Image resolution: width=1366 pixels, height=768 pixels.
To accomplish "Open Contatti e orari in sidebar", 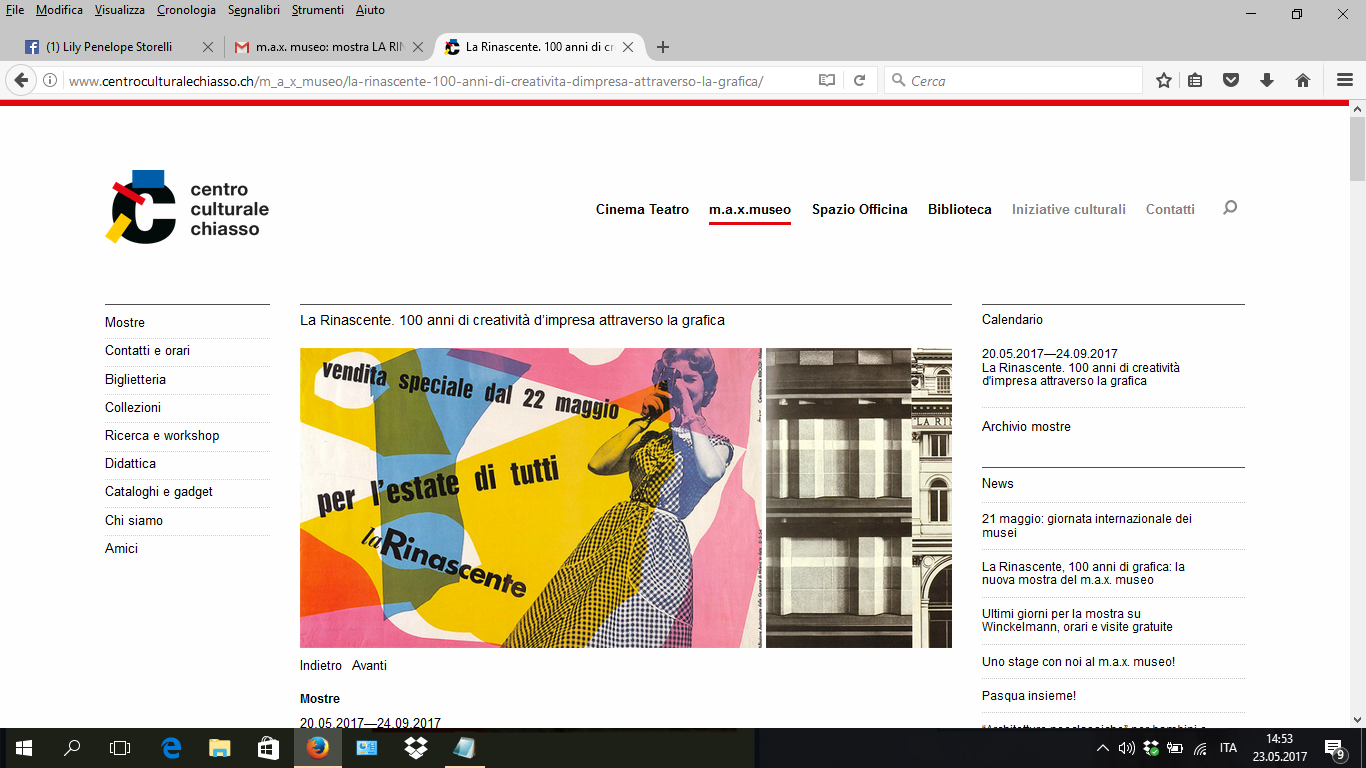I will click(x=147, y=351).
